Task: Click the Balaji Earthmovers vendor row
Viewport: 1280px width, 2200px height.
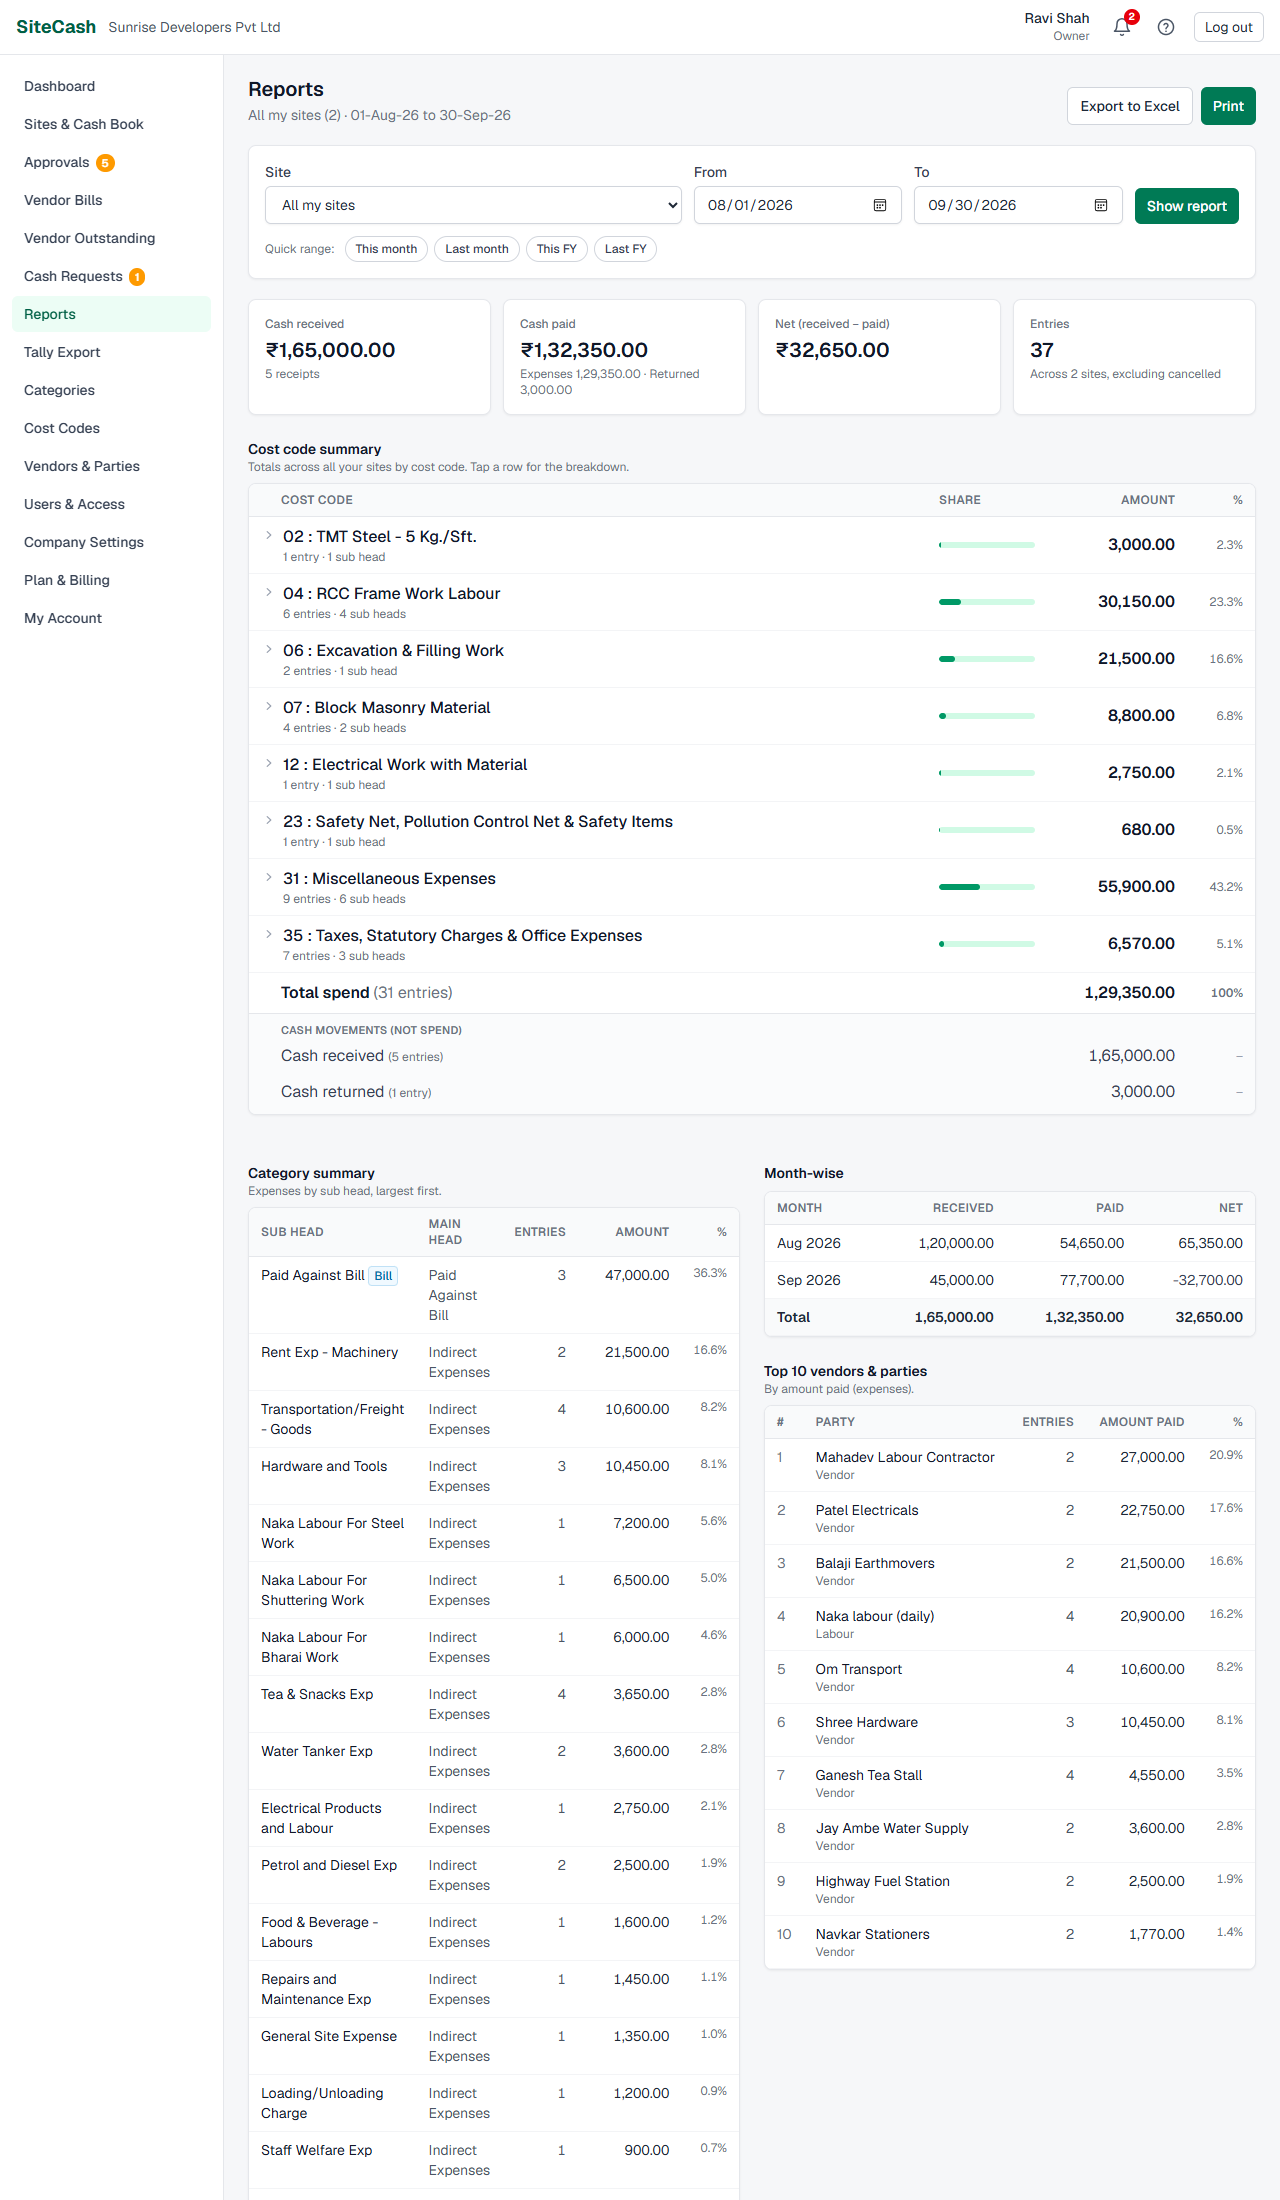Action: (1010, 1571)
